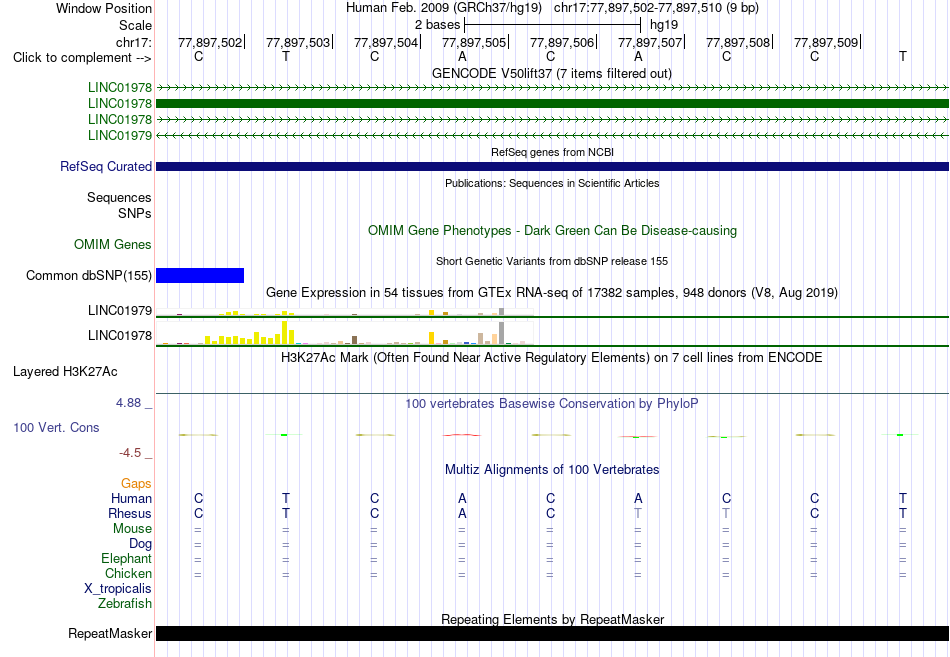This screenshot has height=657, width=950.
Task: Click the RepeatMasker label
Action: 110,633
